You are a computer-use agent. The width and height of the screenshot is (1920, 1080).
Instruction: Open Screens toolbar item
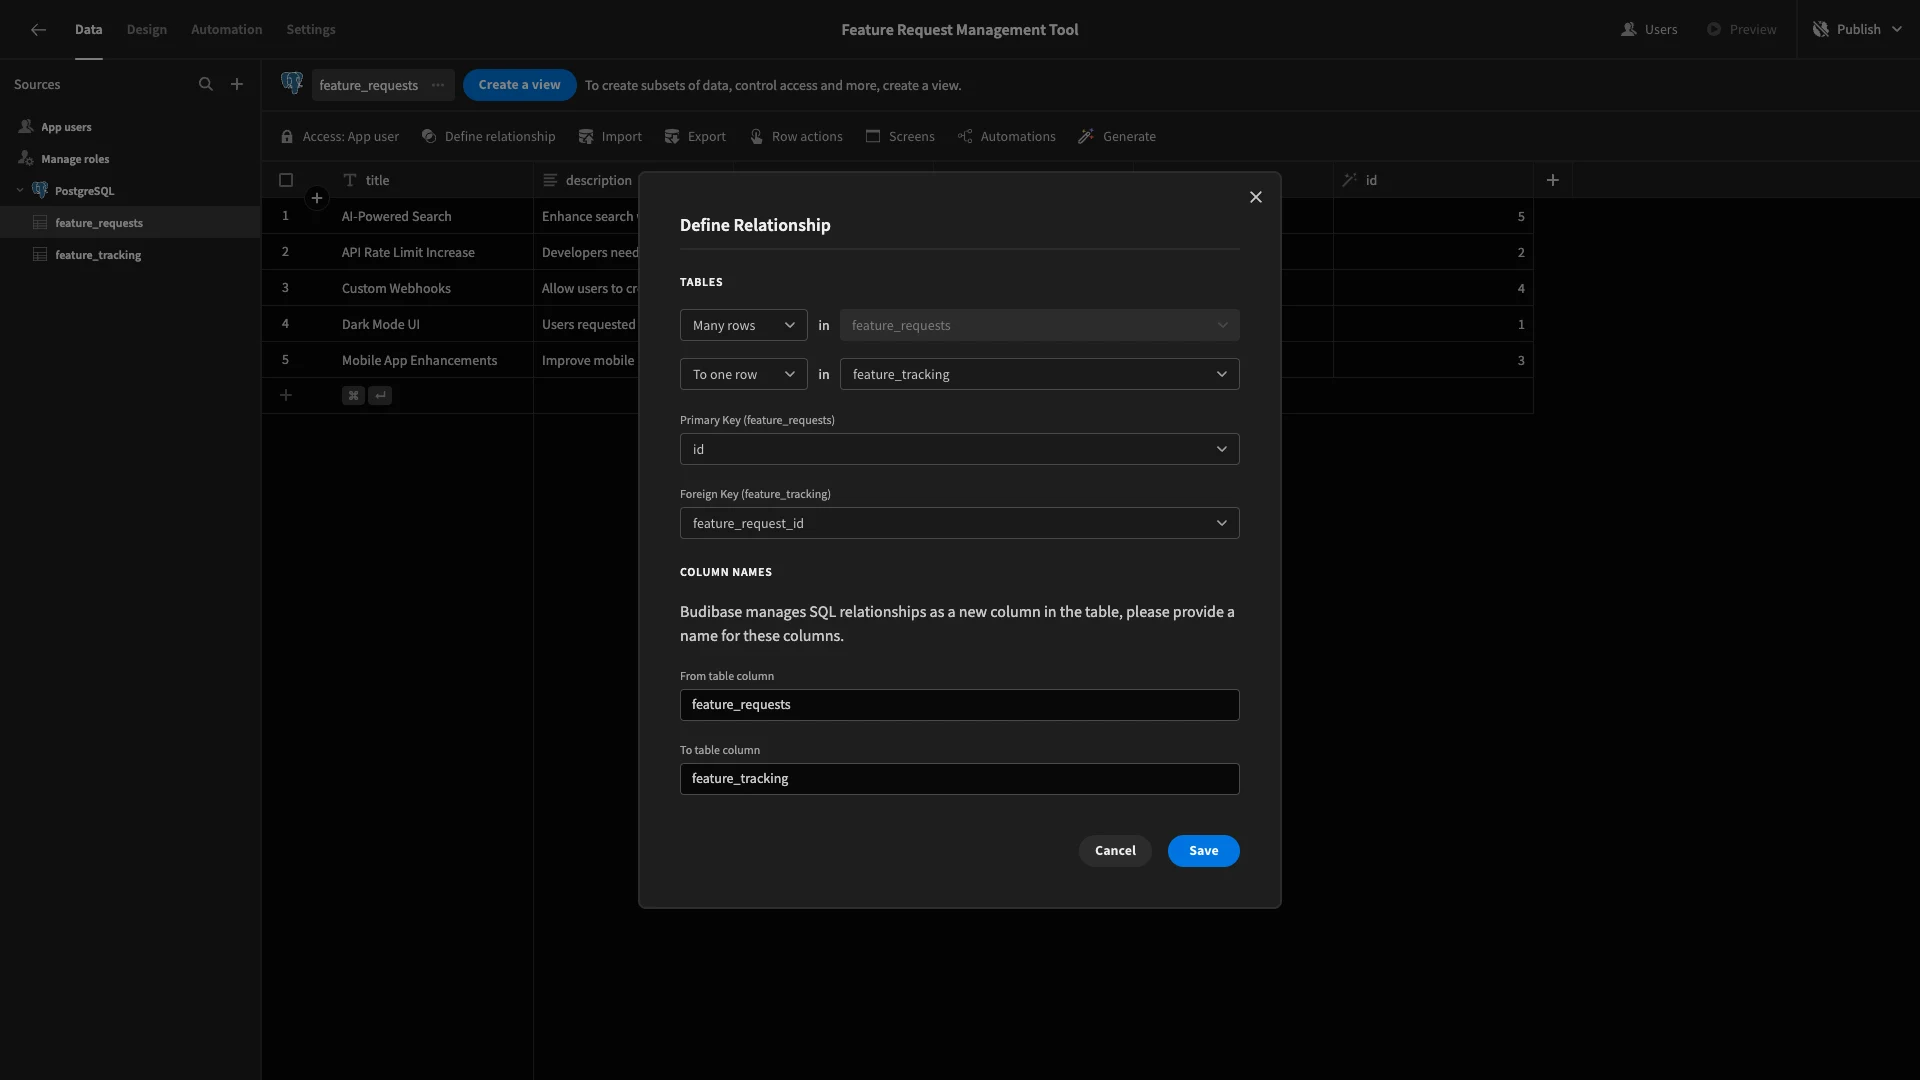coord(900,137)
